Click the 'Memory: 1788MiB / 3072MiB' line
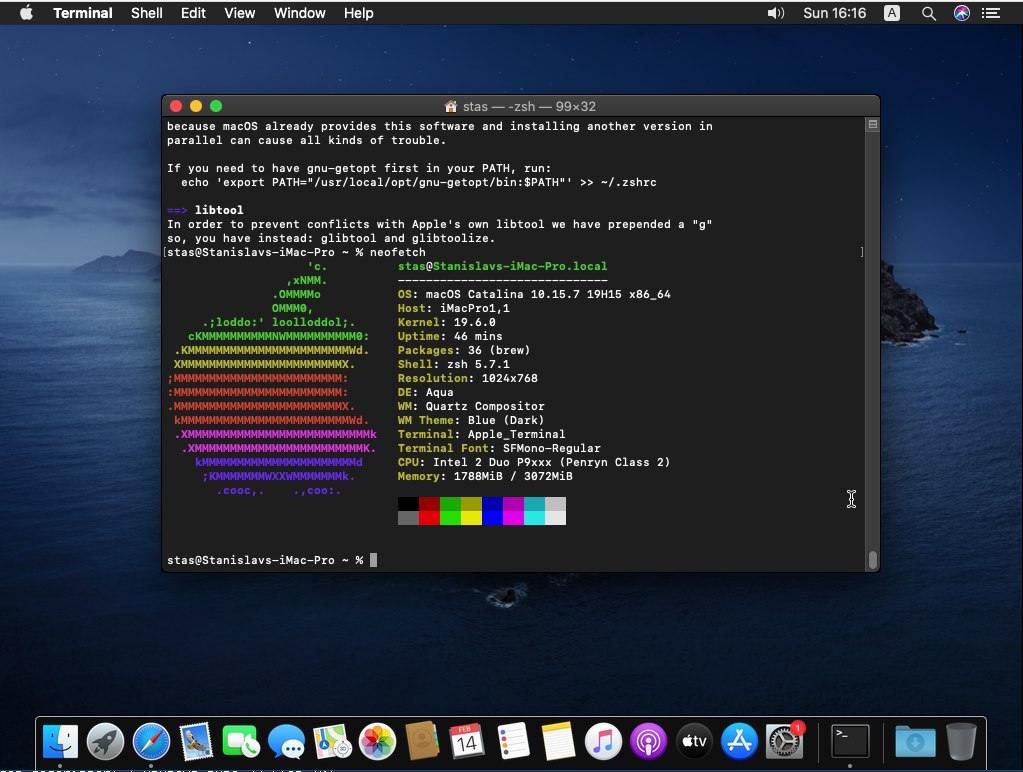 [x=485, y=476]
